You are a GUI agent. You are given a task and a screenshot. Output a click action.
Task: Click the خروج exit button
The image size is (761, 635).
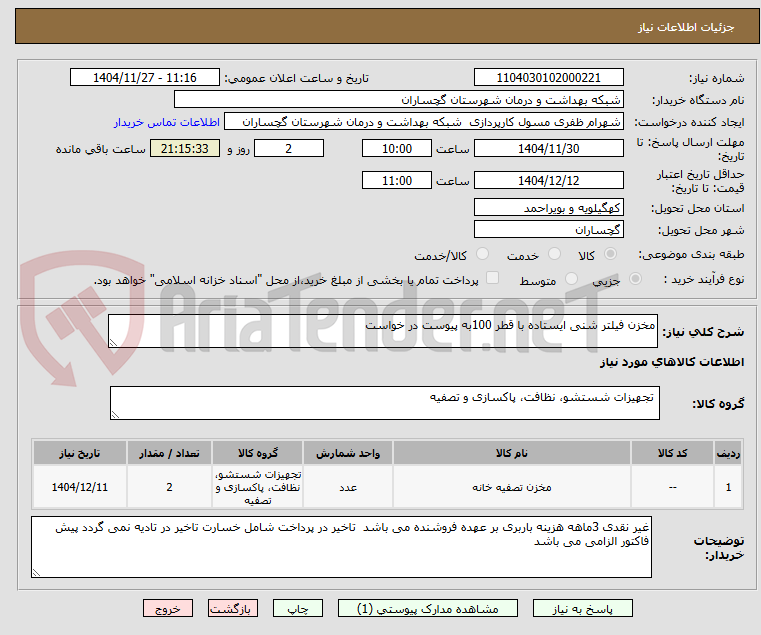tap(168, 608)
